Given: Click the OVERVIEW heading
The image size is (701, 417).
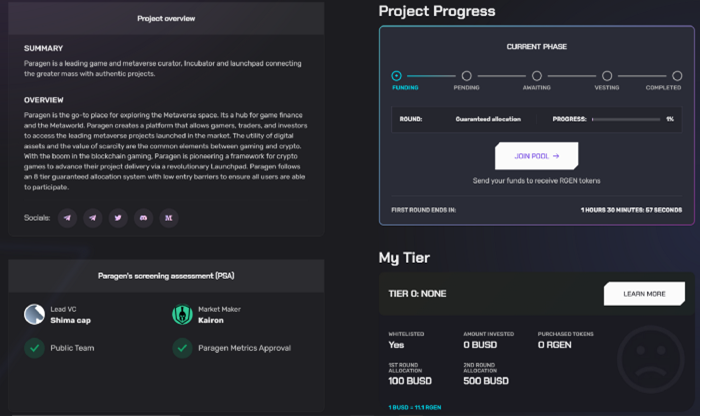Looking at the screenshot, I should (43, 100).
